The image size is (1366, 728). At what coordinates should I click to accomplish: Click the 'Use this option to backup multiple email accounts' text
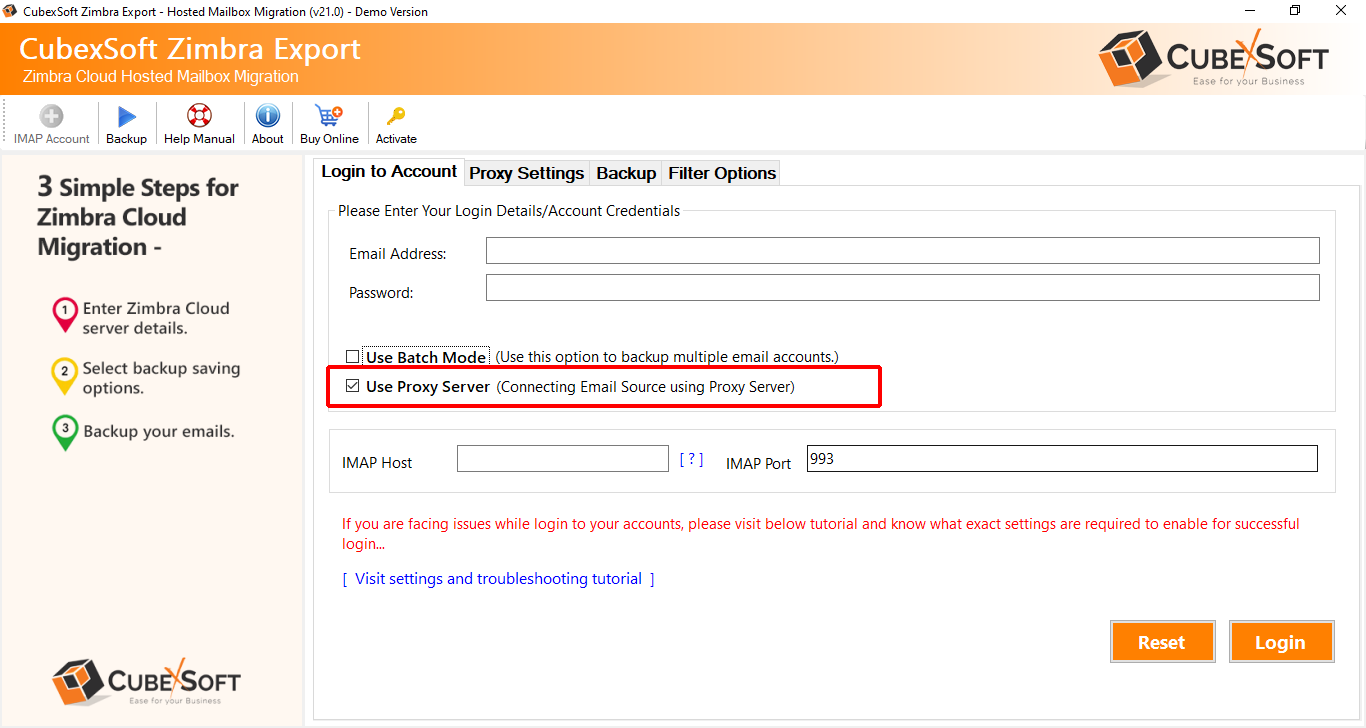[667, 357]
